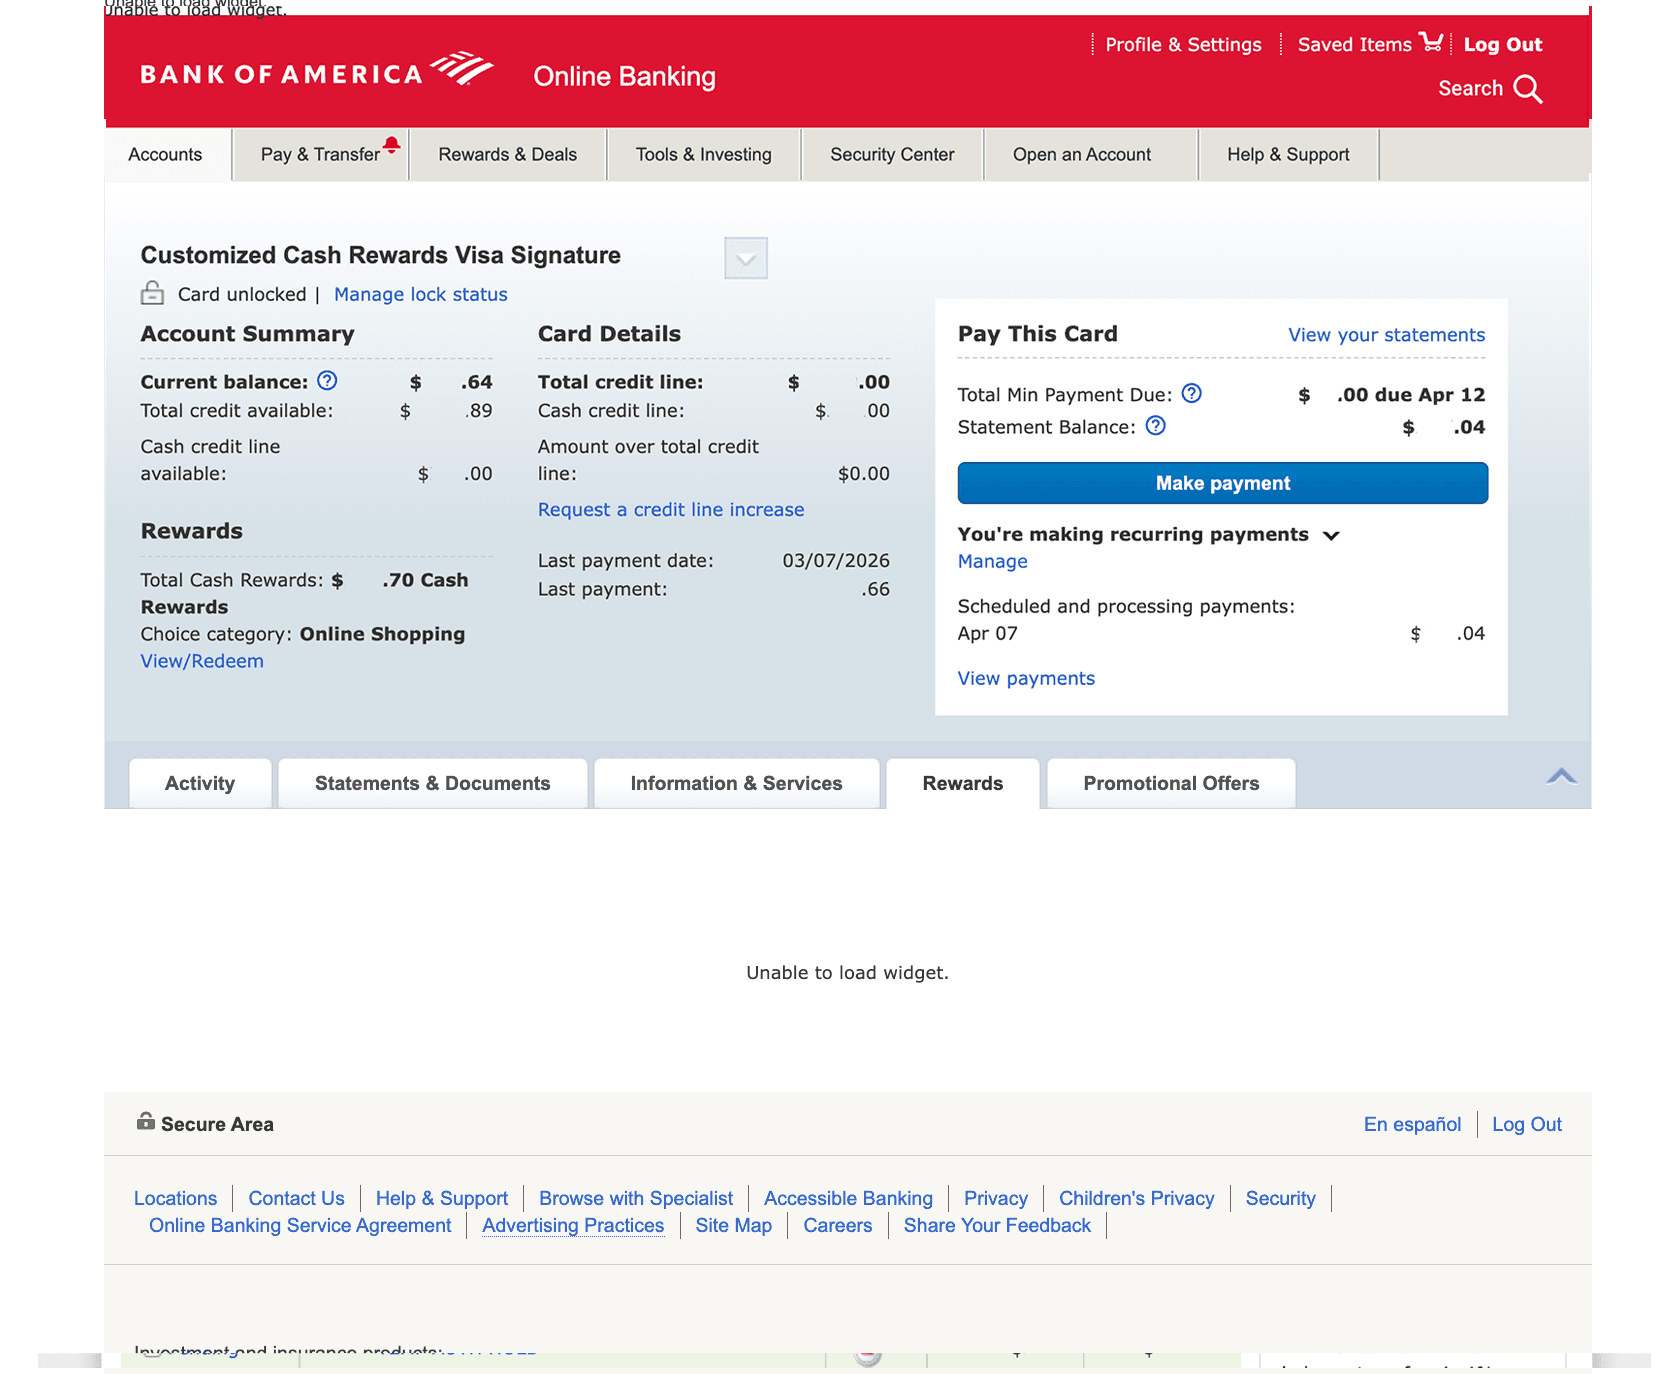Open Help & Support menu
This screenshot has height=1374, width=1664.
pyautogui.click(x=1288, y=154)
